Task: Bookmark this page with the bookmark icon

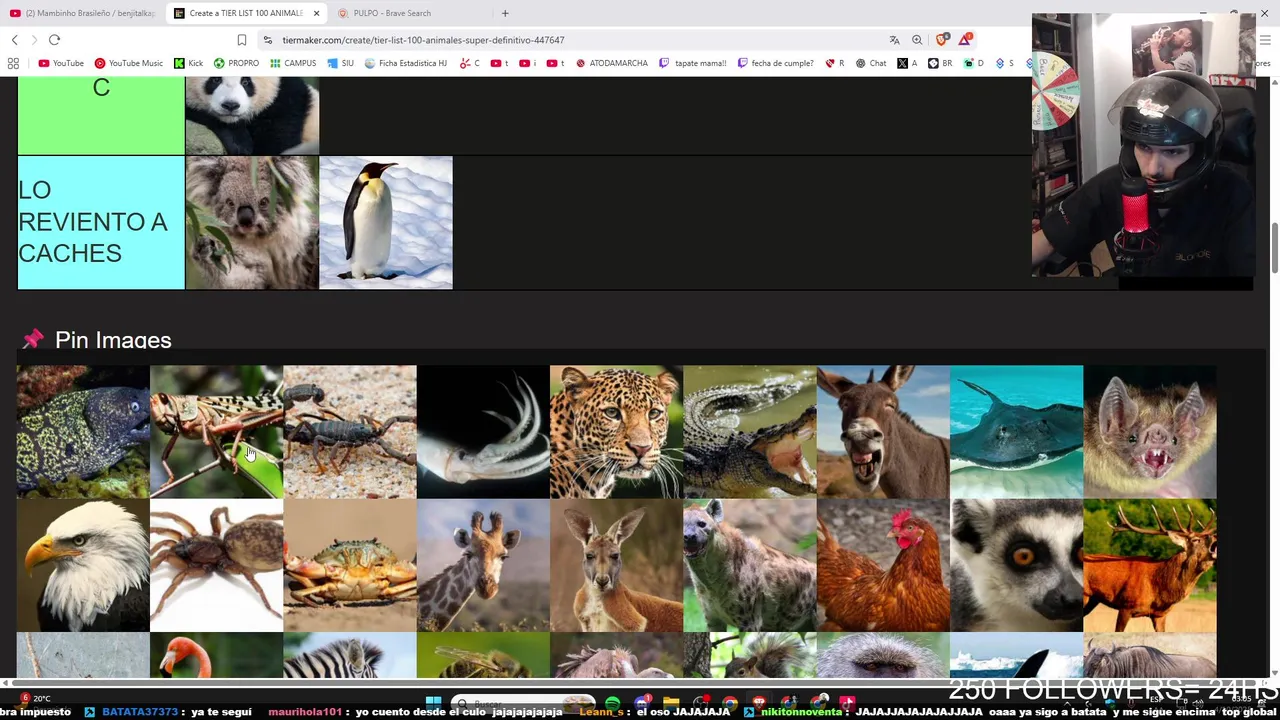Action: (241, 40)
